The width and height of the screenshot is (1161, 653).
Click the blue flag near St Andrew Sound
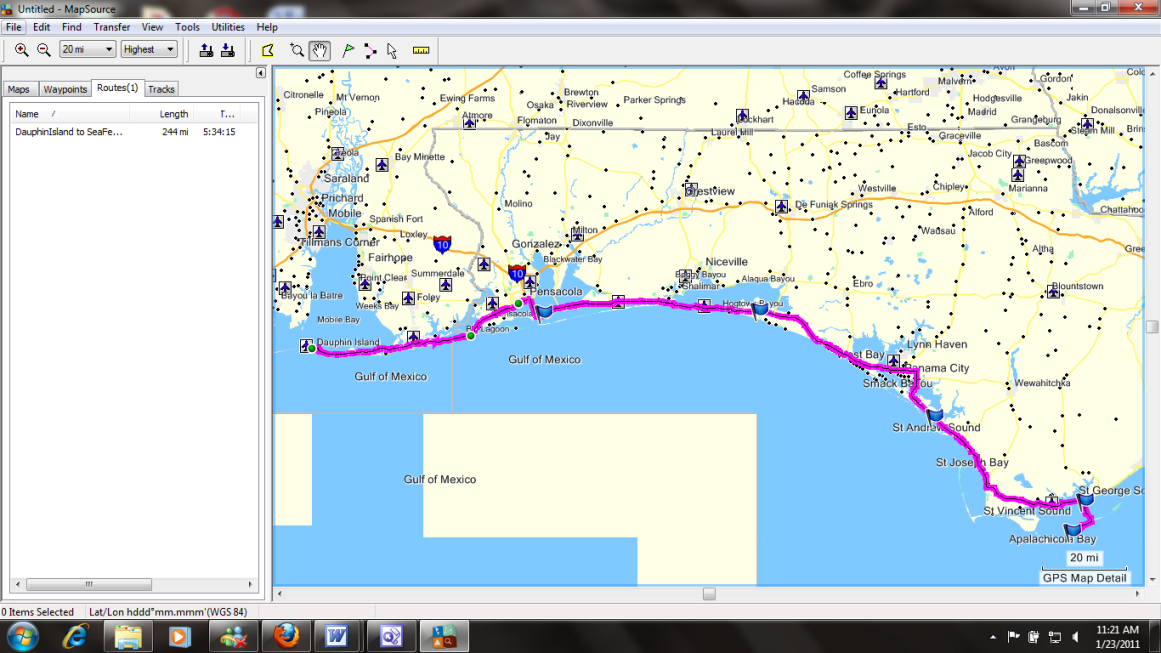934,415
